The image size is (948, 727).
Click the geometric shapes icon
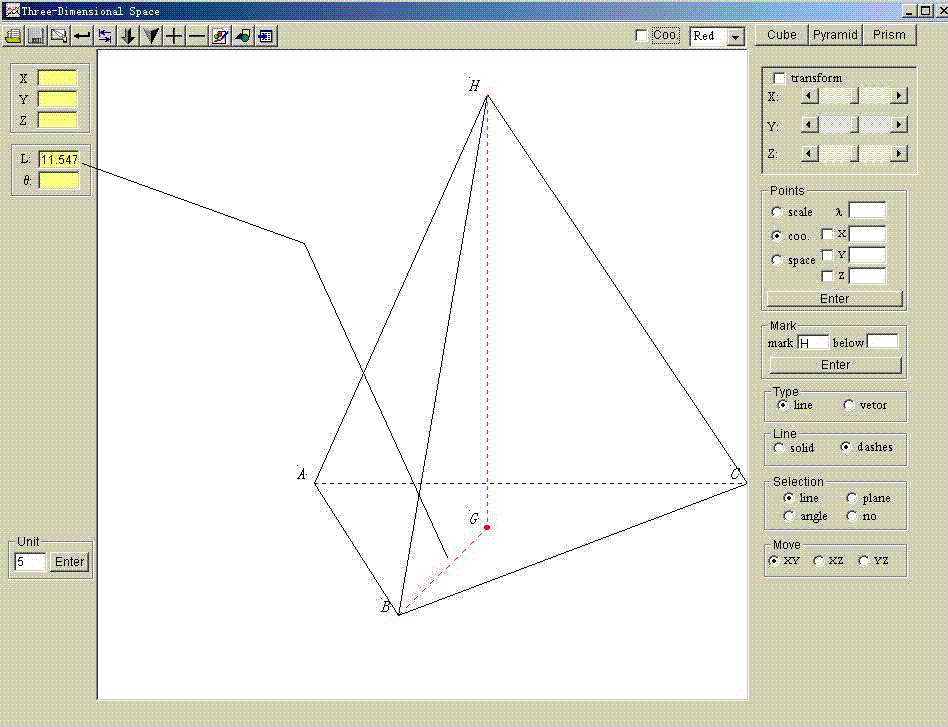pyautogui.click(x=243, y=36)
